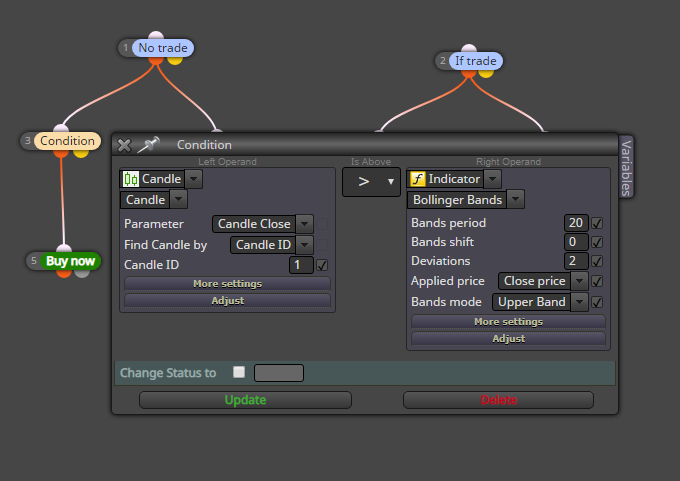Toggle the Deviations checkbox
This screenshot has height=481, width=680.
[x=597, y=261]
